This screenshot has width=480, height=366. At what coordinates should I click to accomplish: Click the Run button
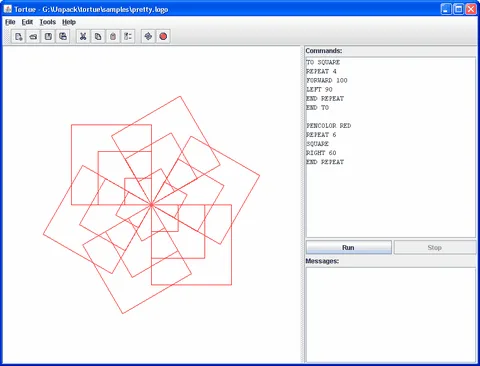[349, 247]
